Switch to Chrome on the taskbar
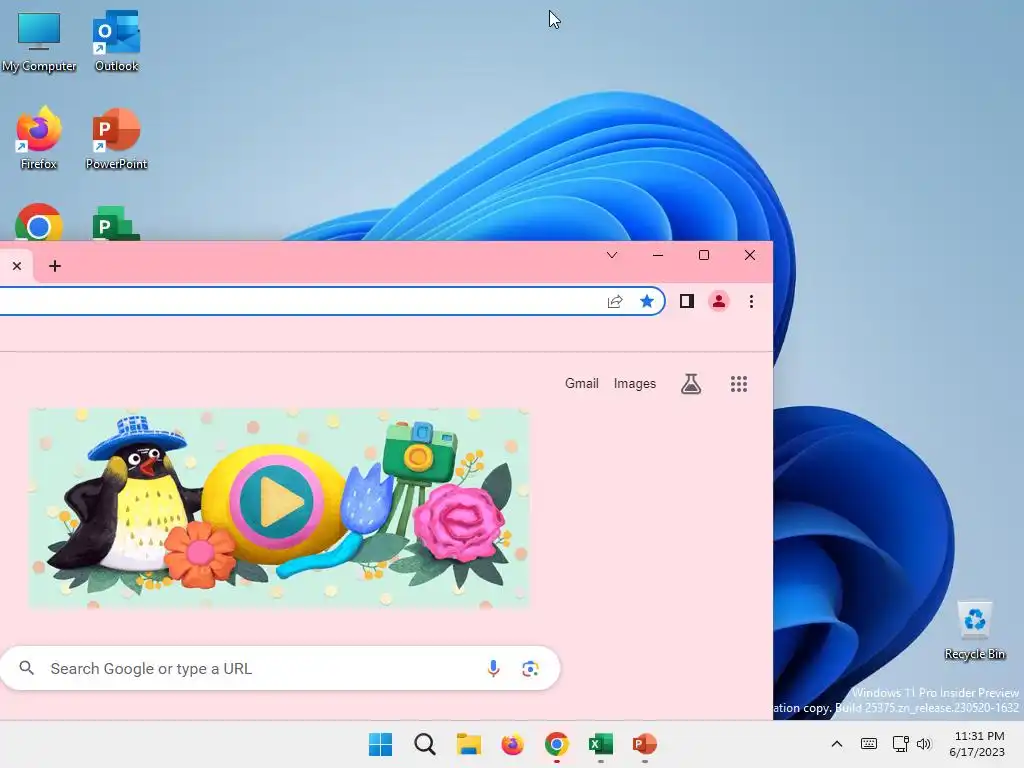 [556, 744]
